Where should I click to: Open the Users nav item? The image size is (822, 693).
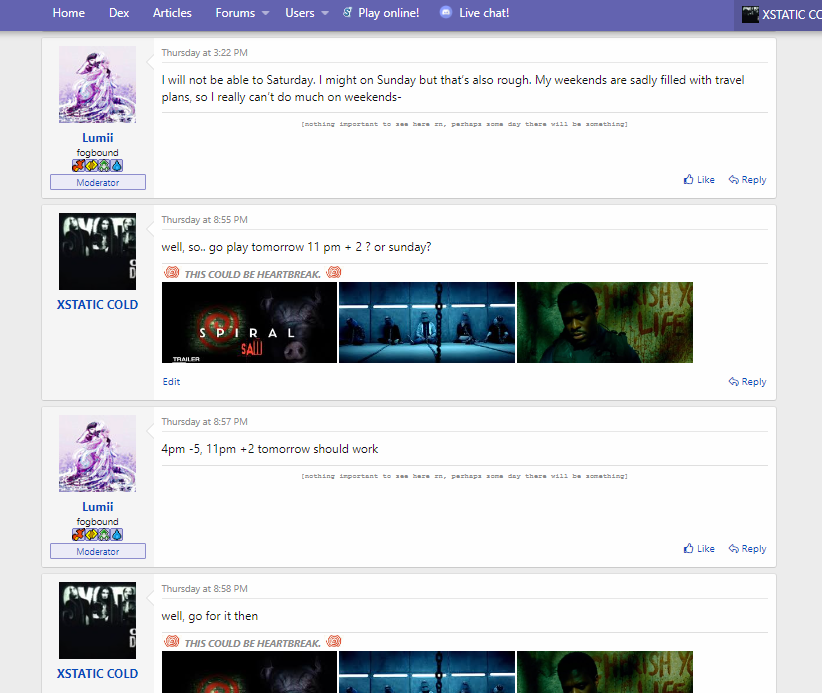pos(299,13)
